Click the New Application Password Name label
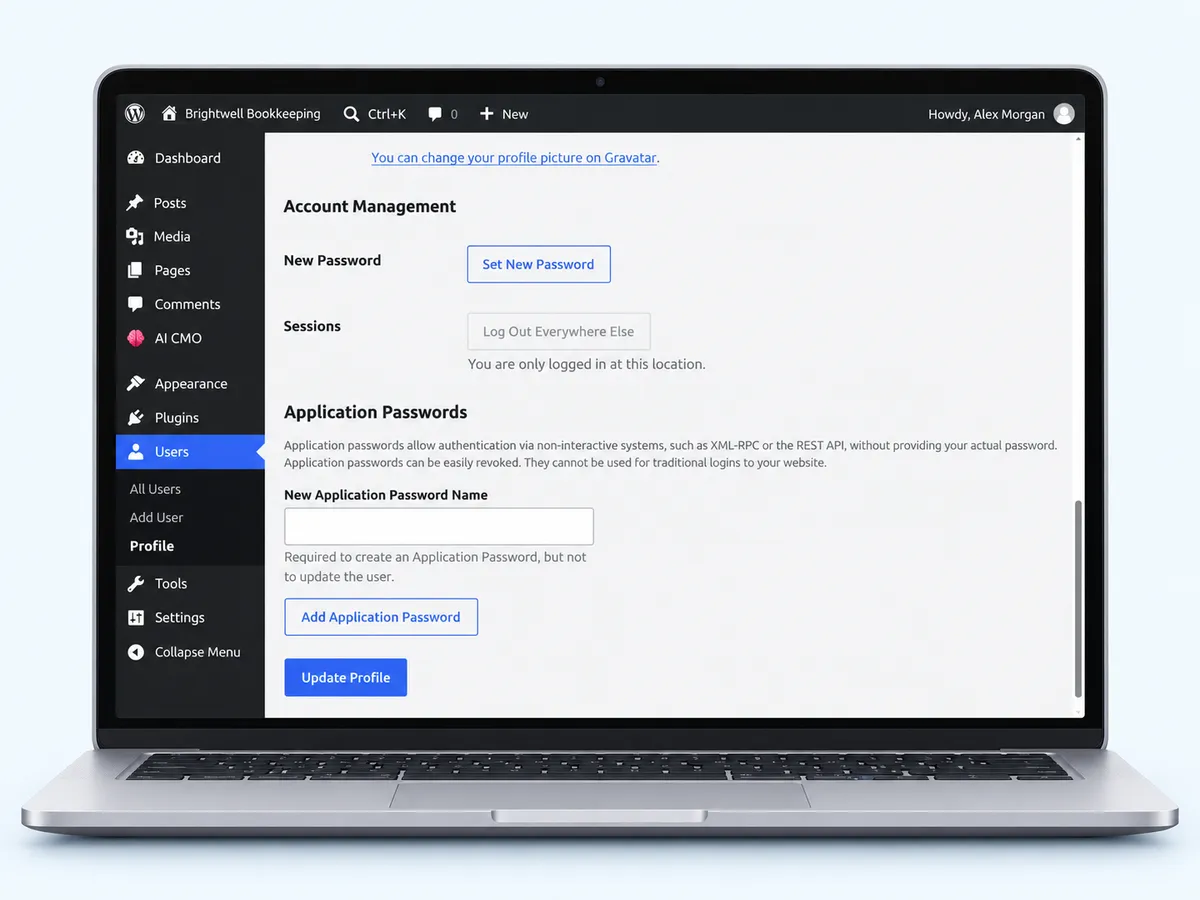 [386, 495]
